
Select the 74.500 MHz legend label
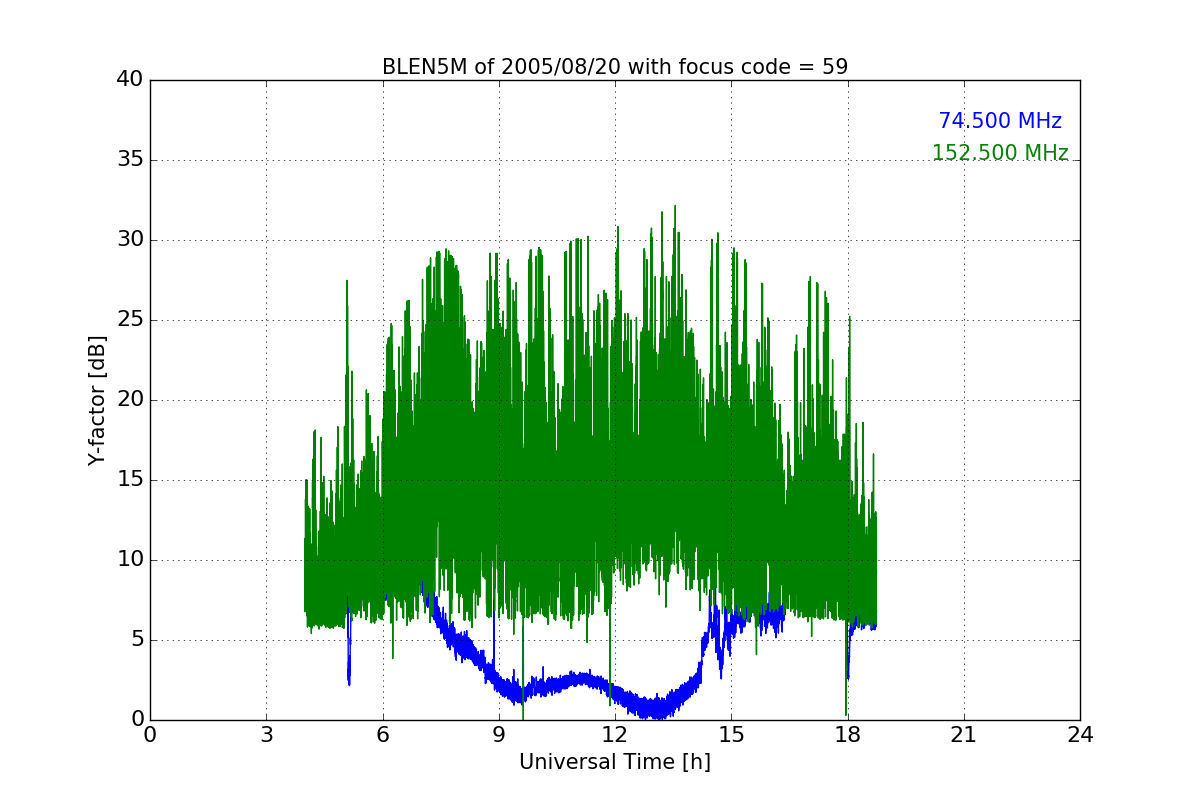coord(1000,121)
